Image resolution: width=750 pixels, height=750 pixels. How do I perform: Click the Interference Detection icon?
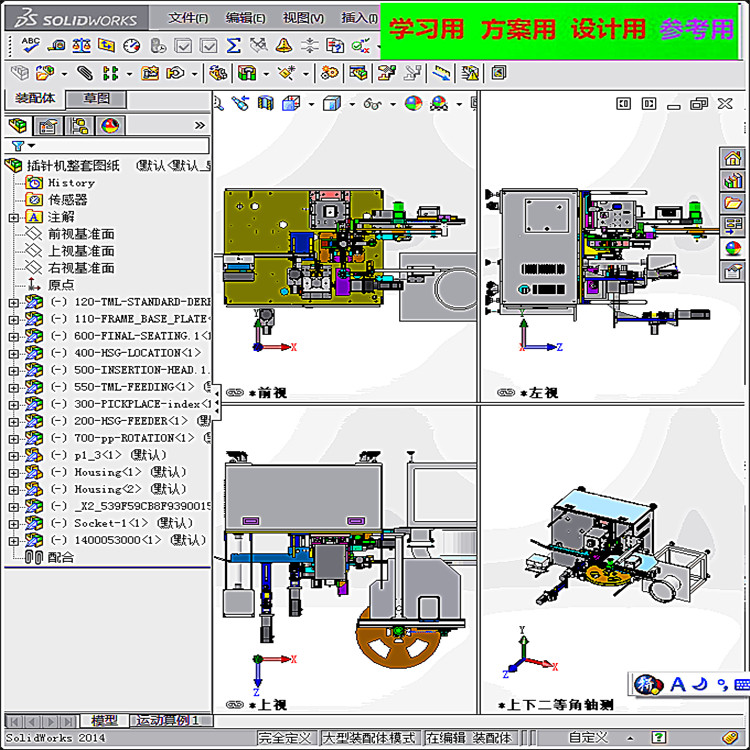click(470, 73)
